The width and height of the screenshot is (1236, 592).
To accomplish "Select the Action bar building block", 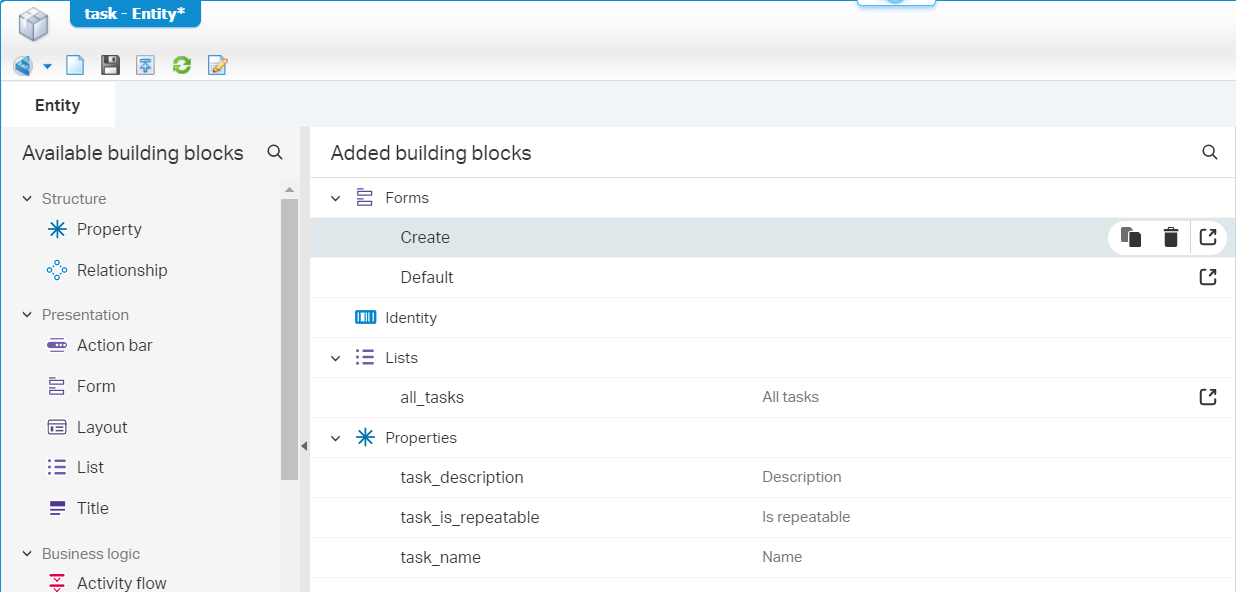I will pos(113,345).
